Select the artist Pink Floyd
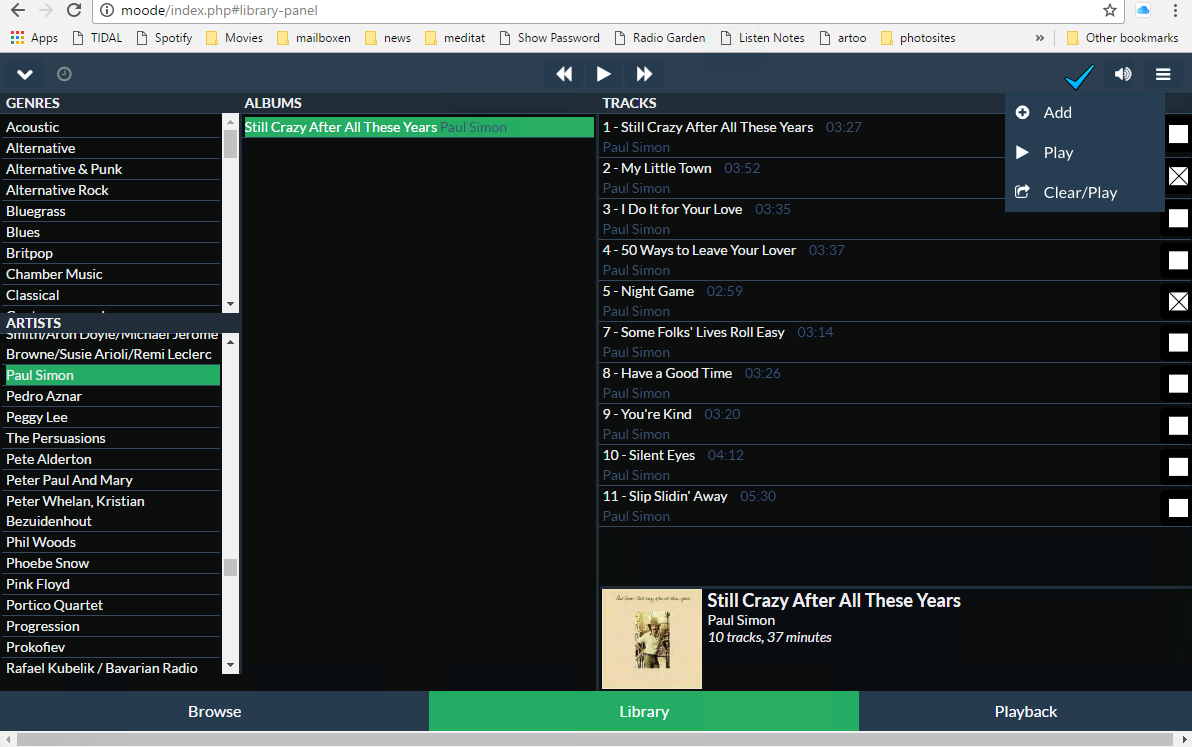 pyautogui.click(x=113, y=584)
